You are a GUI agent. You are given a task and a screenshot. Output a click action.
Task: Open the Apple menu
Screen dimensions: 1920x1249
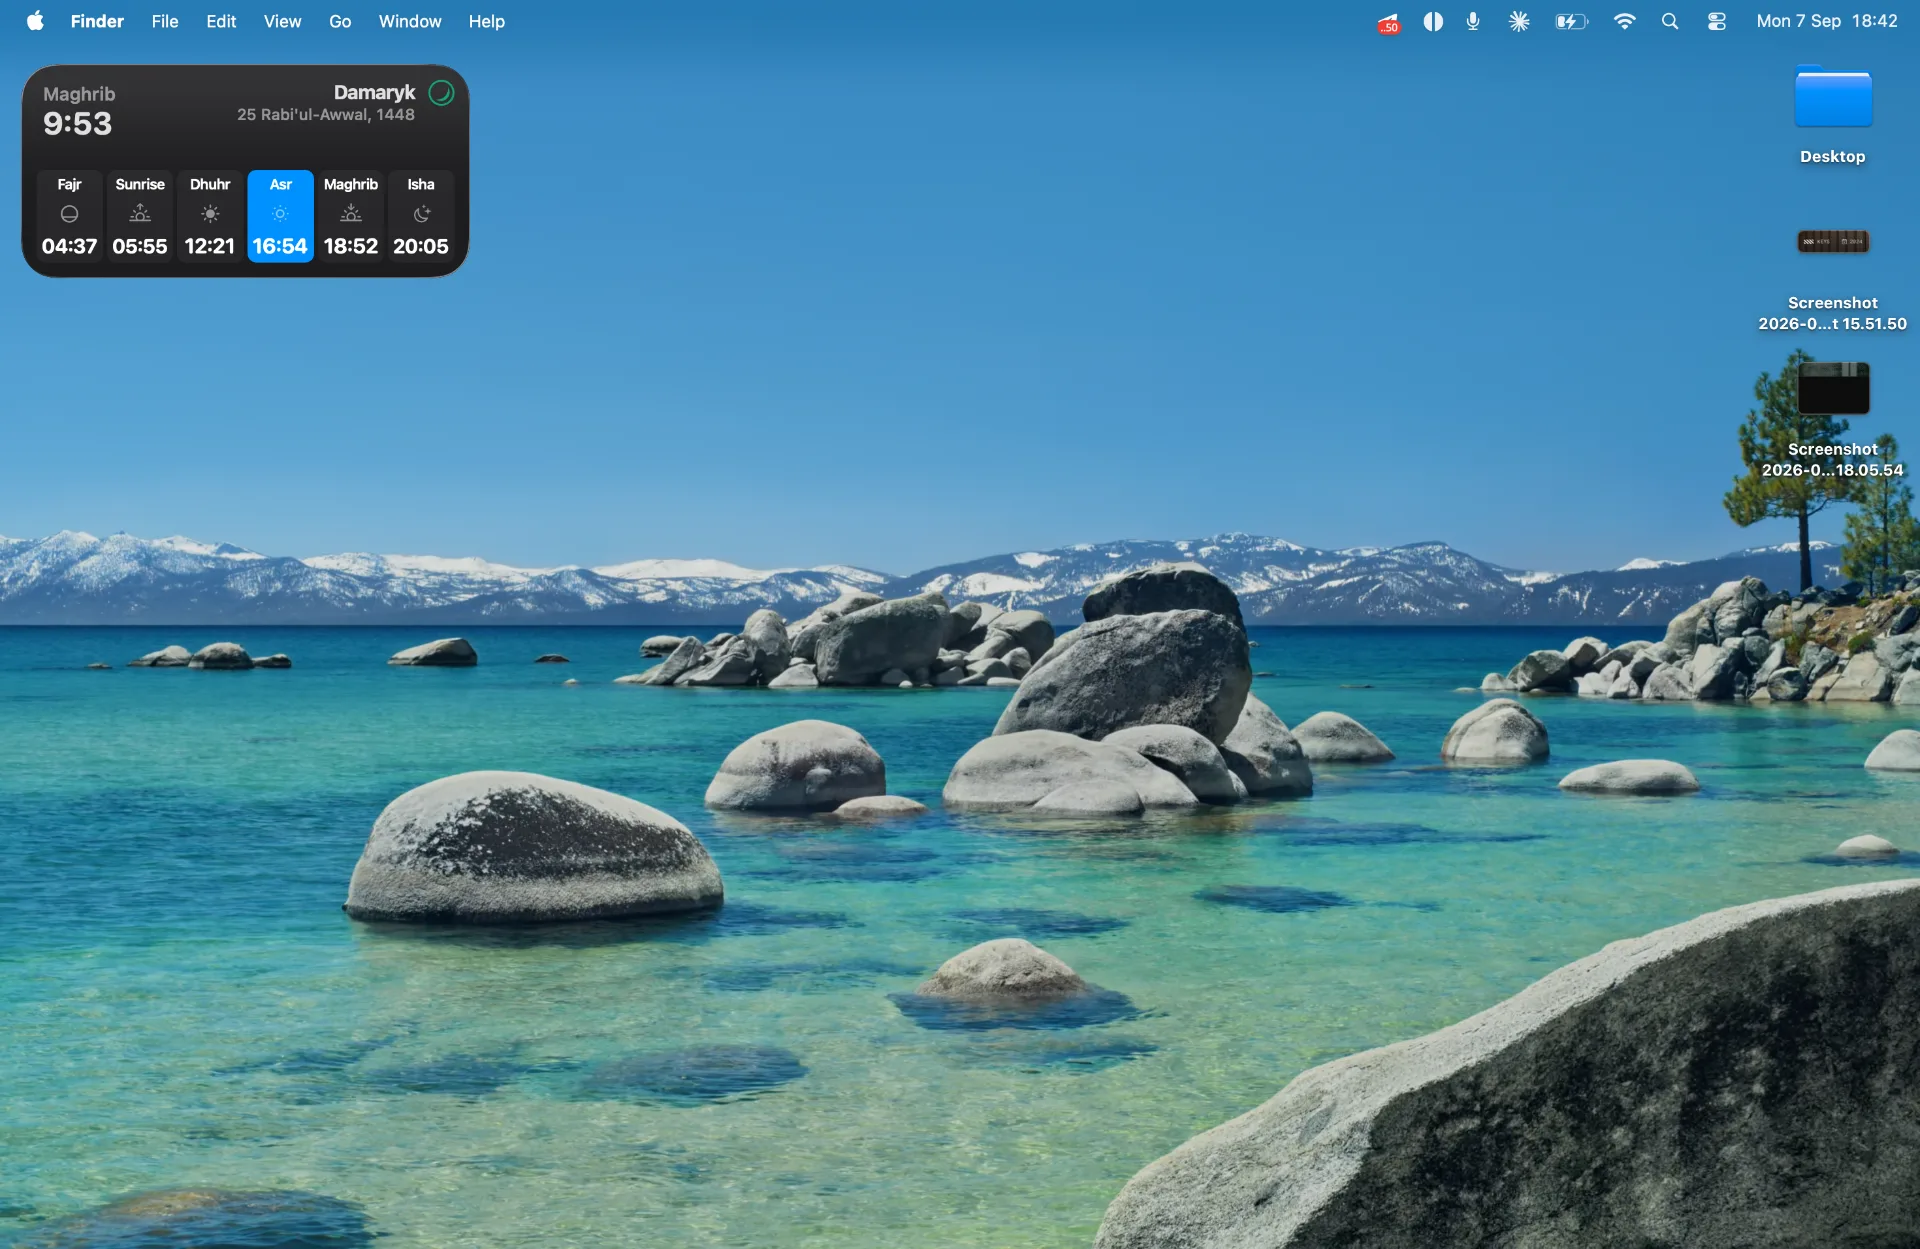pos(35,21)
